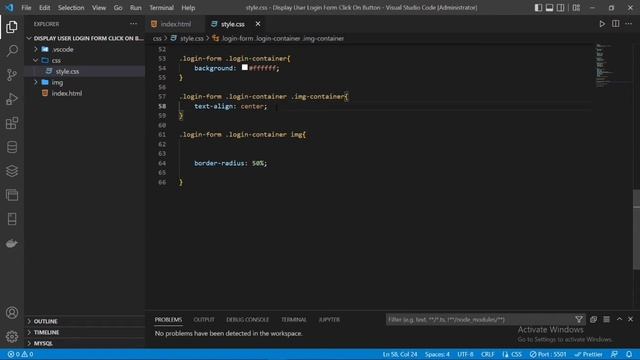Open the Manage gear icon
Image resolution: width=640 pixels, height=360 pixels.
point(12,336)
